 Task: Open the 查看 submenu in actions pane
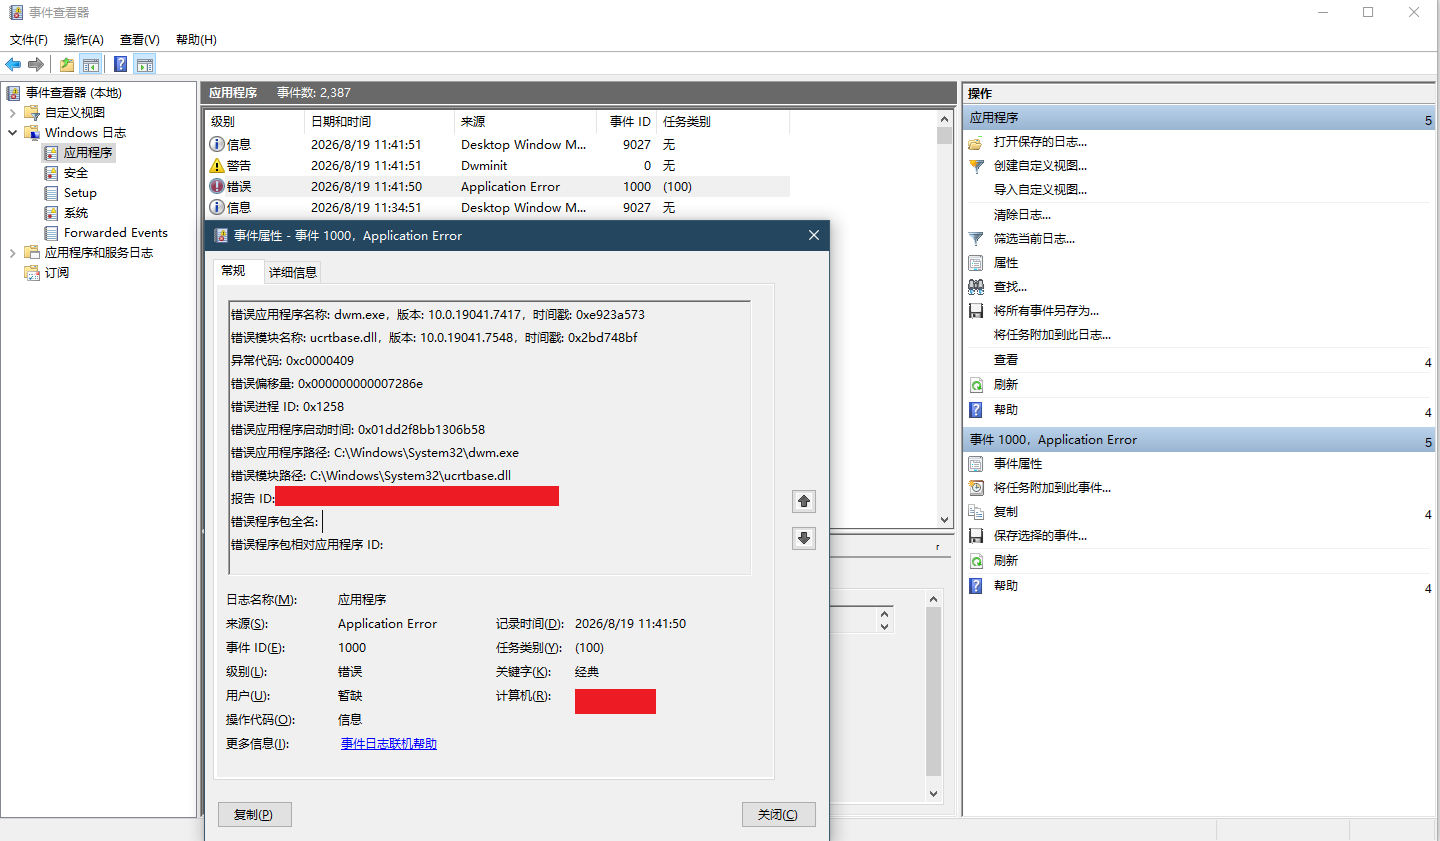pyautogui.click(x=1006, y=360)
